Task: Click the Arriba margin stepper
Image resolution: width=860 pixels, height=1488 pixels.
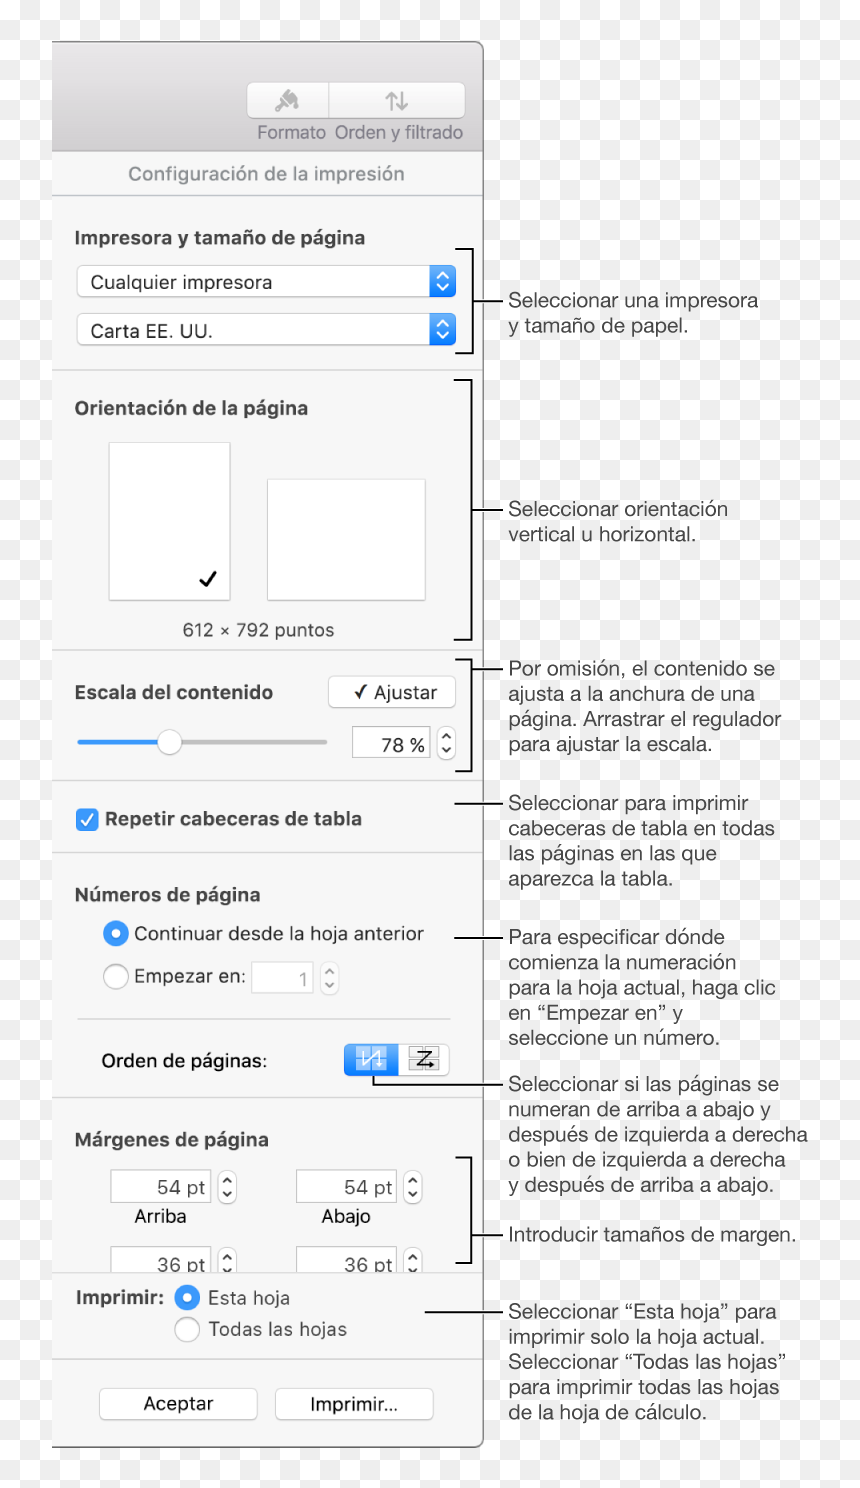Action: [227, 1187]
